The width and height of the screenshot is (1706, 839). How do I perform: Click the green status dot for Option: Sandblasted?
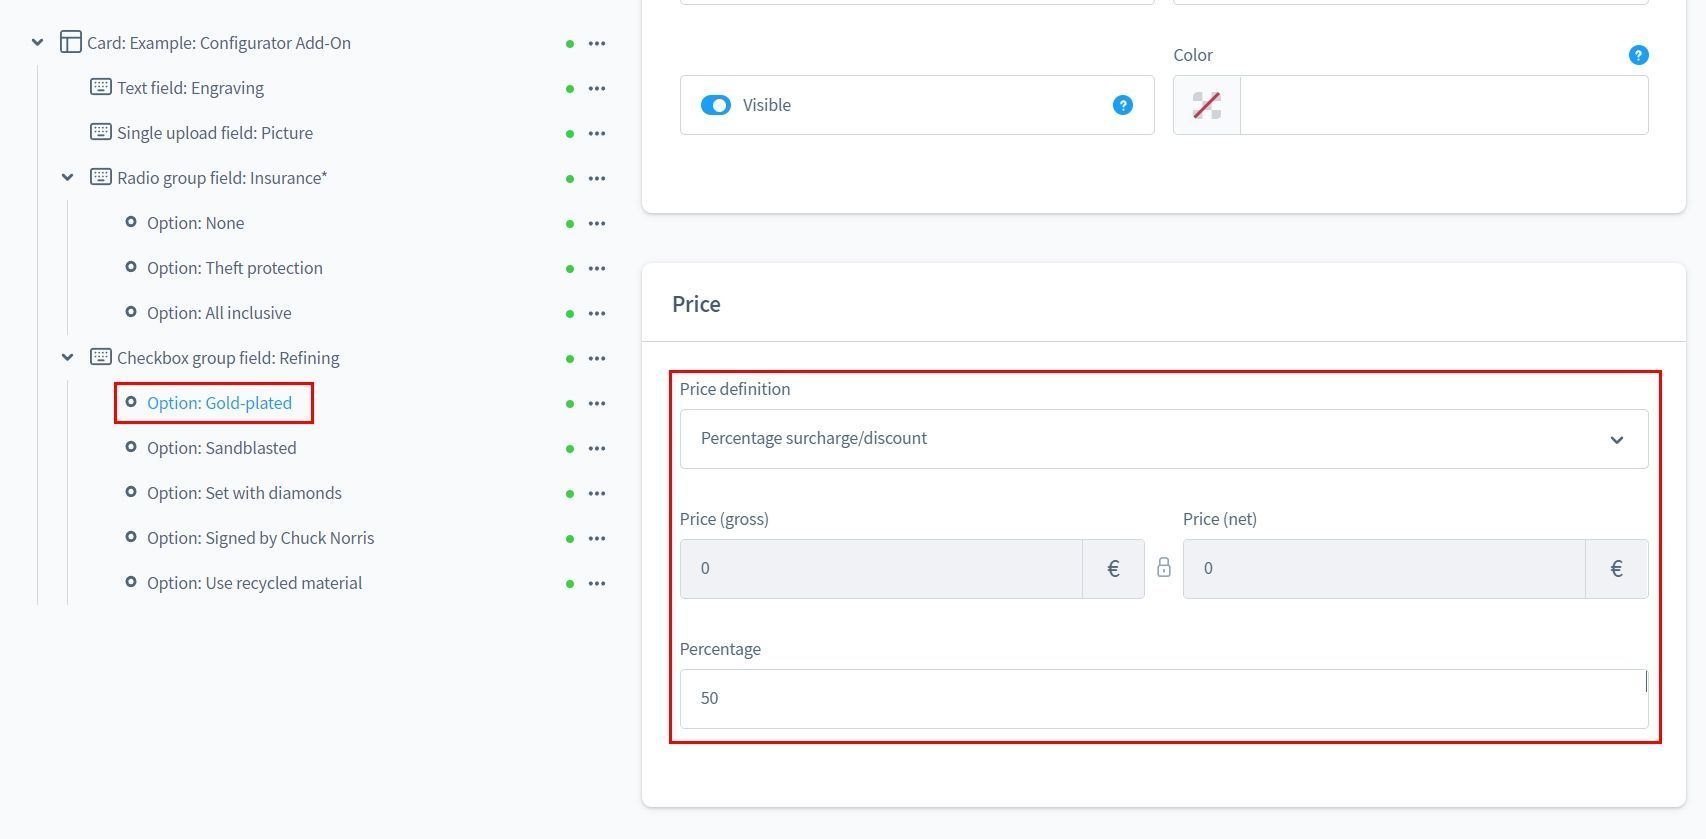(570, 449)
